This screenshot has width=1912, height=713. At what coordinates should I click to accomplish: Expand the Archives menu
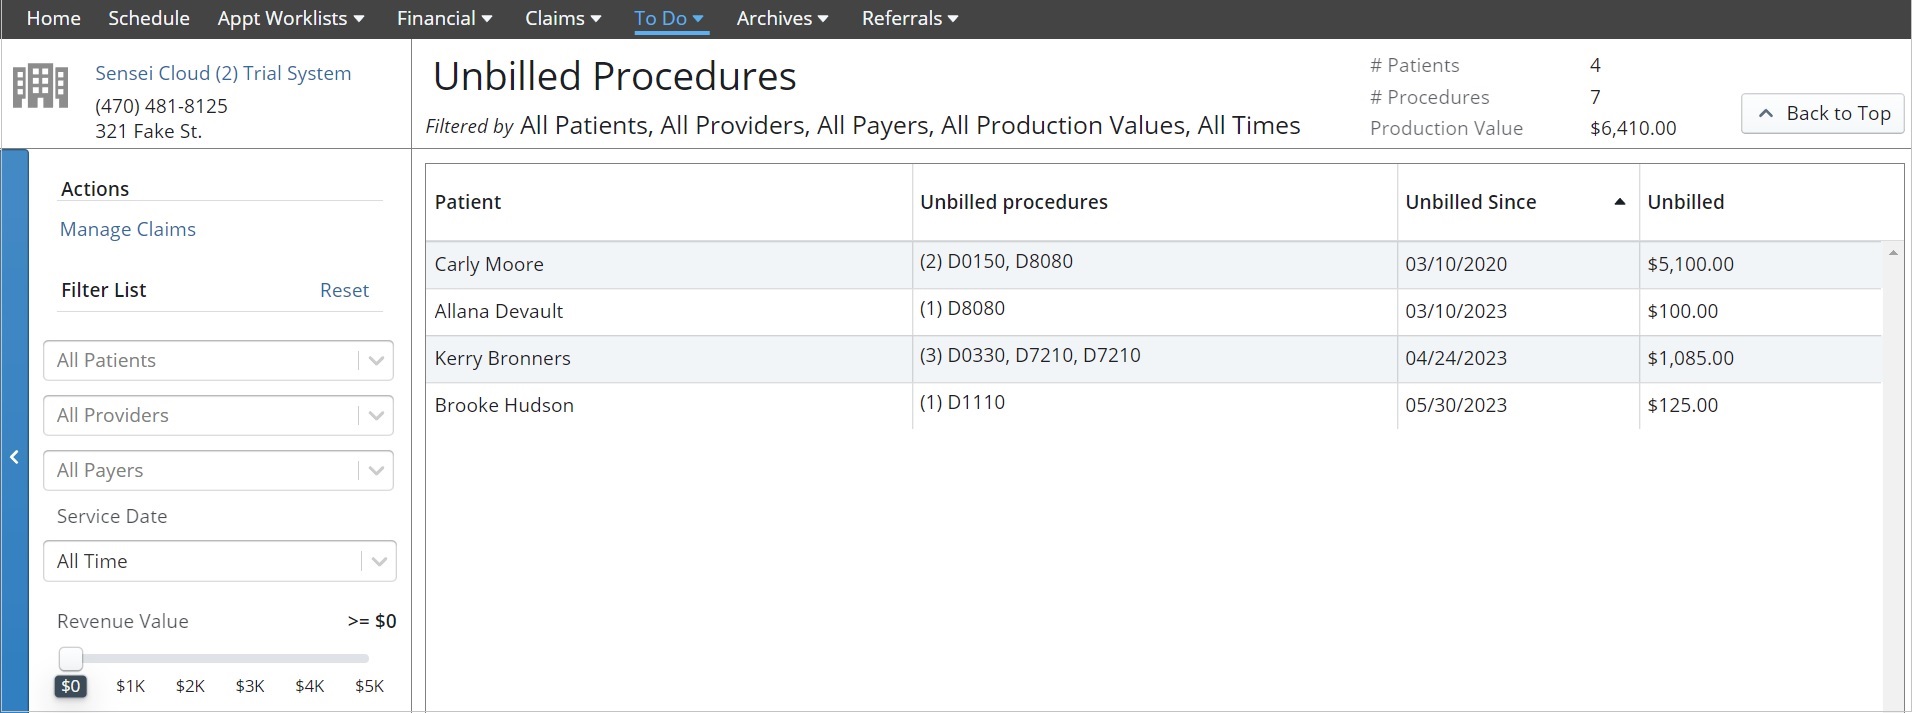[x=782, y=18]
